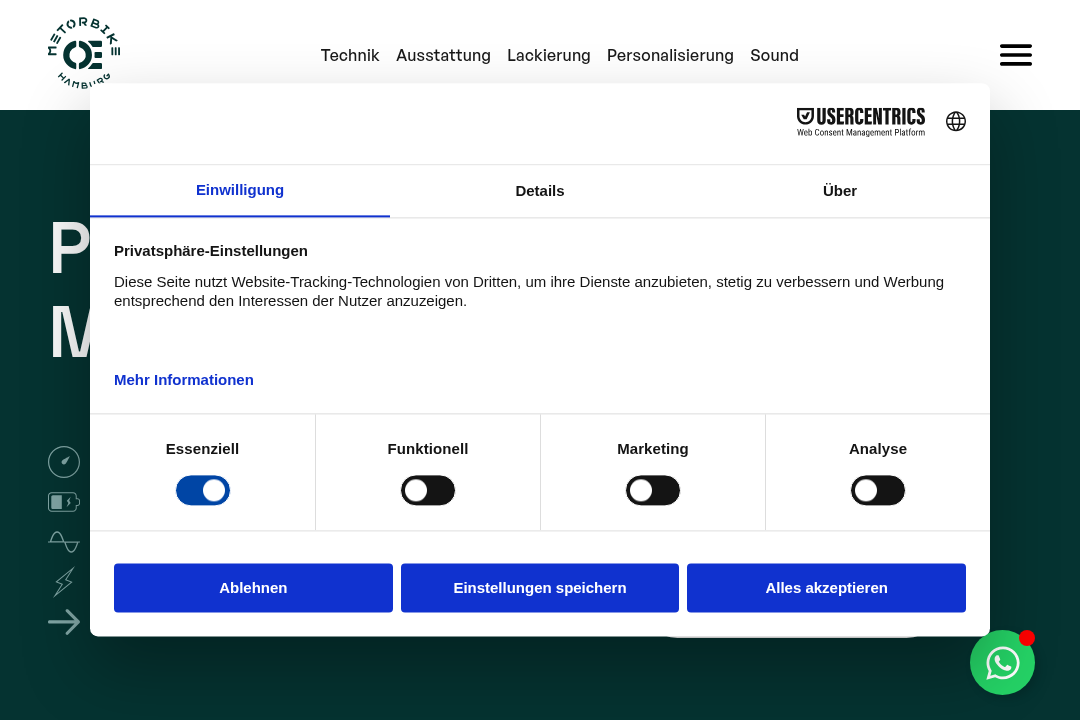Click the Analyse category label
This screenshot has width=1080, height=720.
pos(878,449)
